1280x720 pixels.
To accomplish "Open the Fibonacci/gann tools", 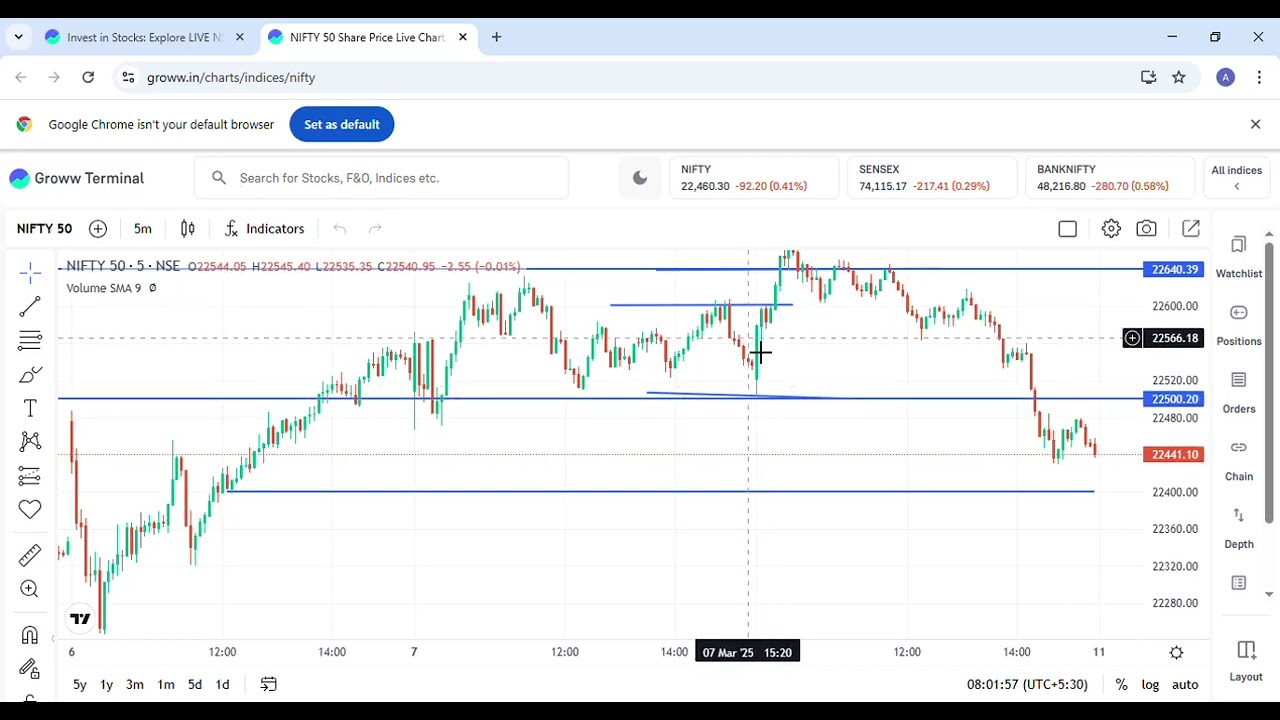I will point(30,341).
